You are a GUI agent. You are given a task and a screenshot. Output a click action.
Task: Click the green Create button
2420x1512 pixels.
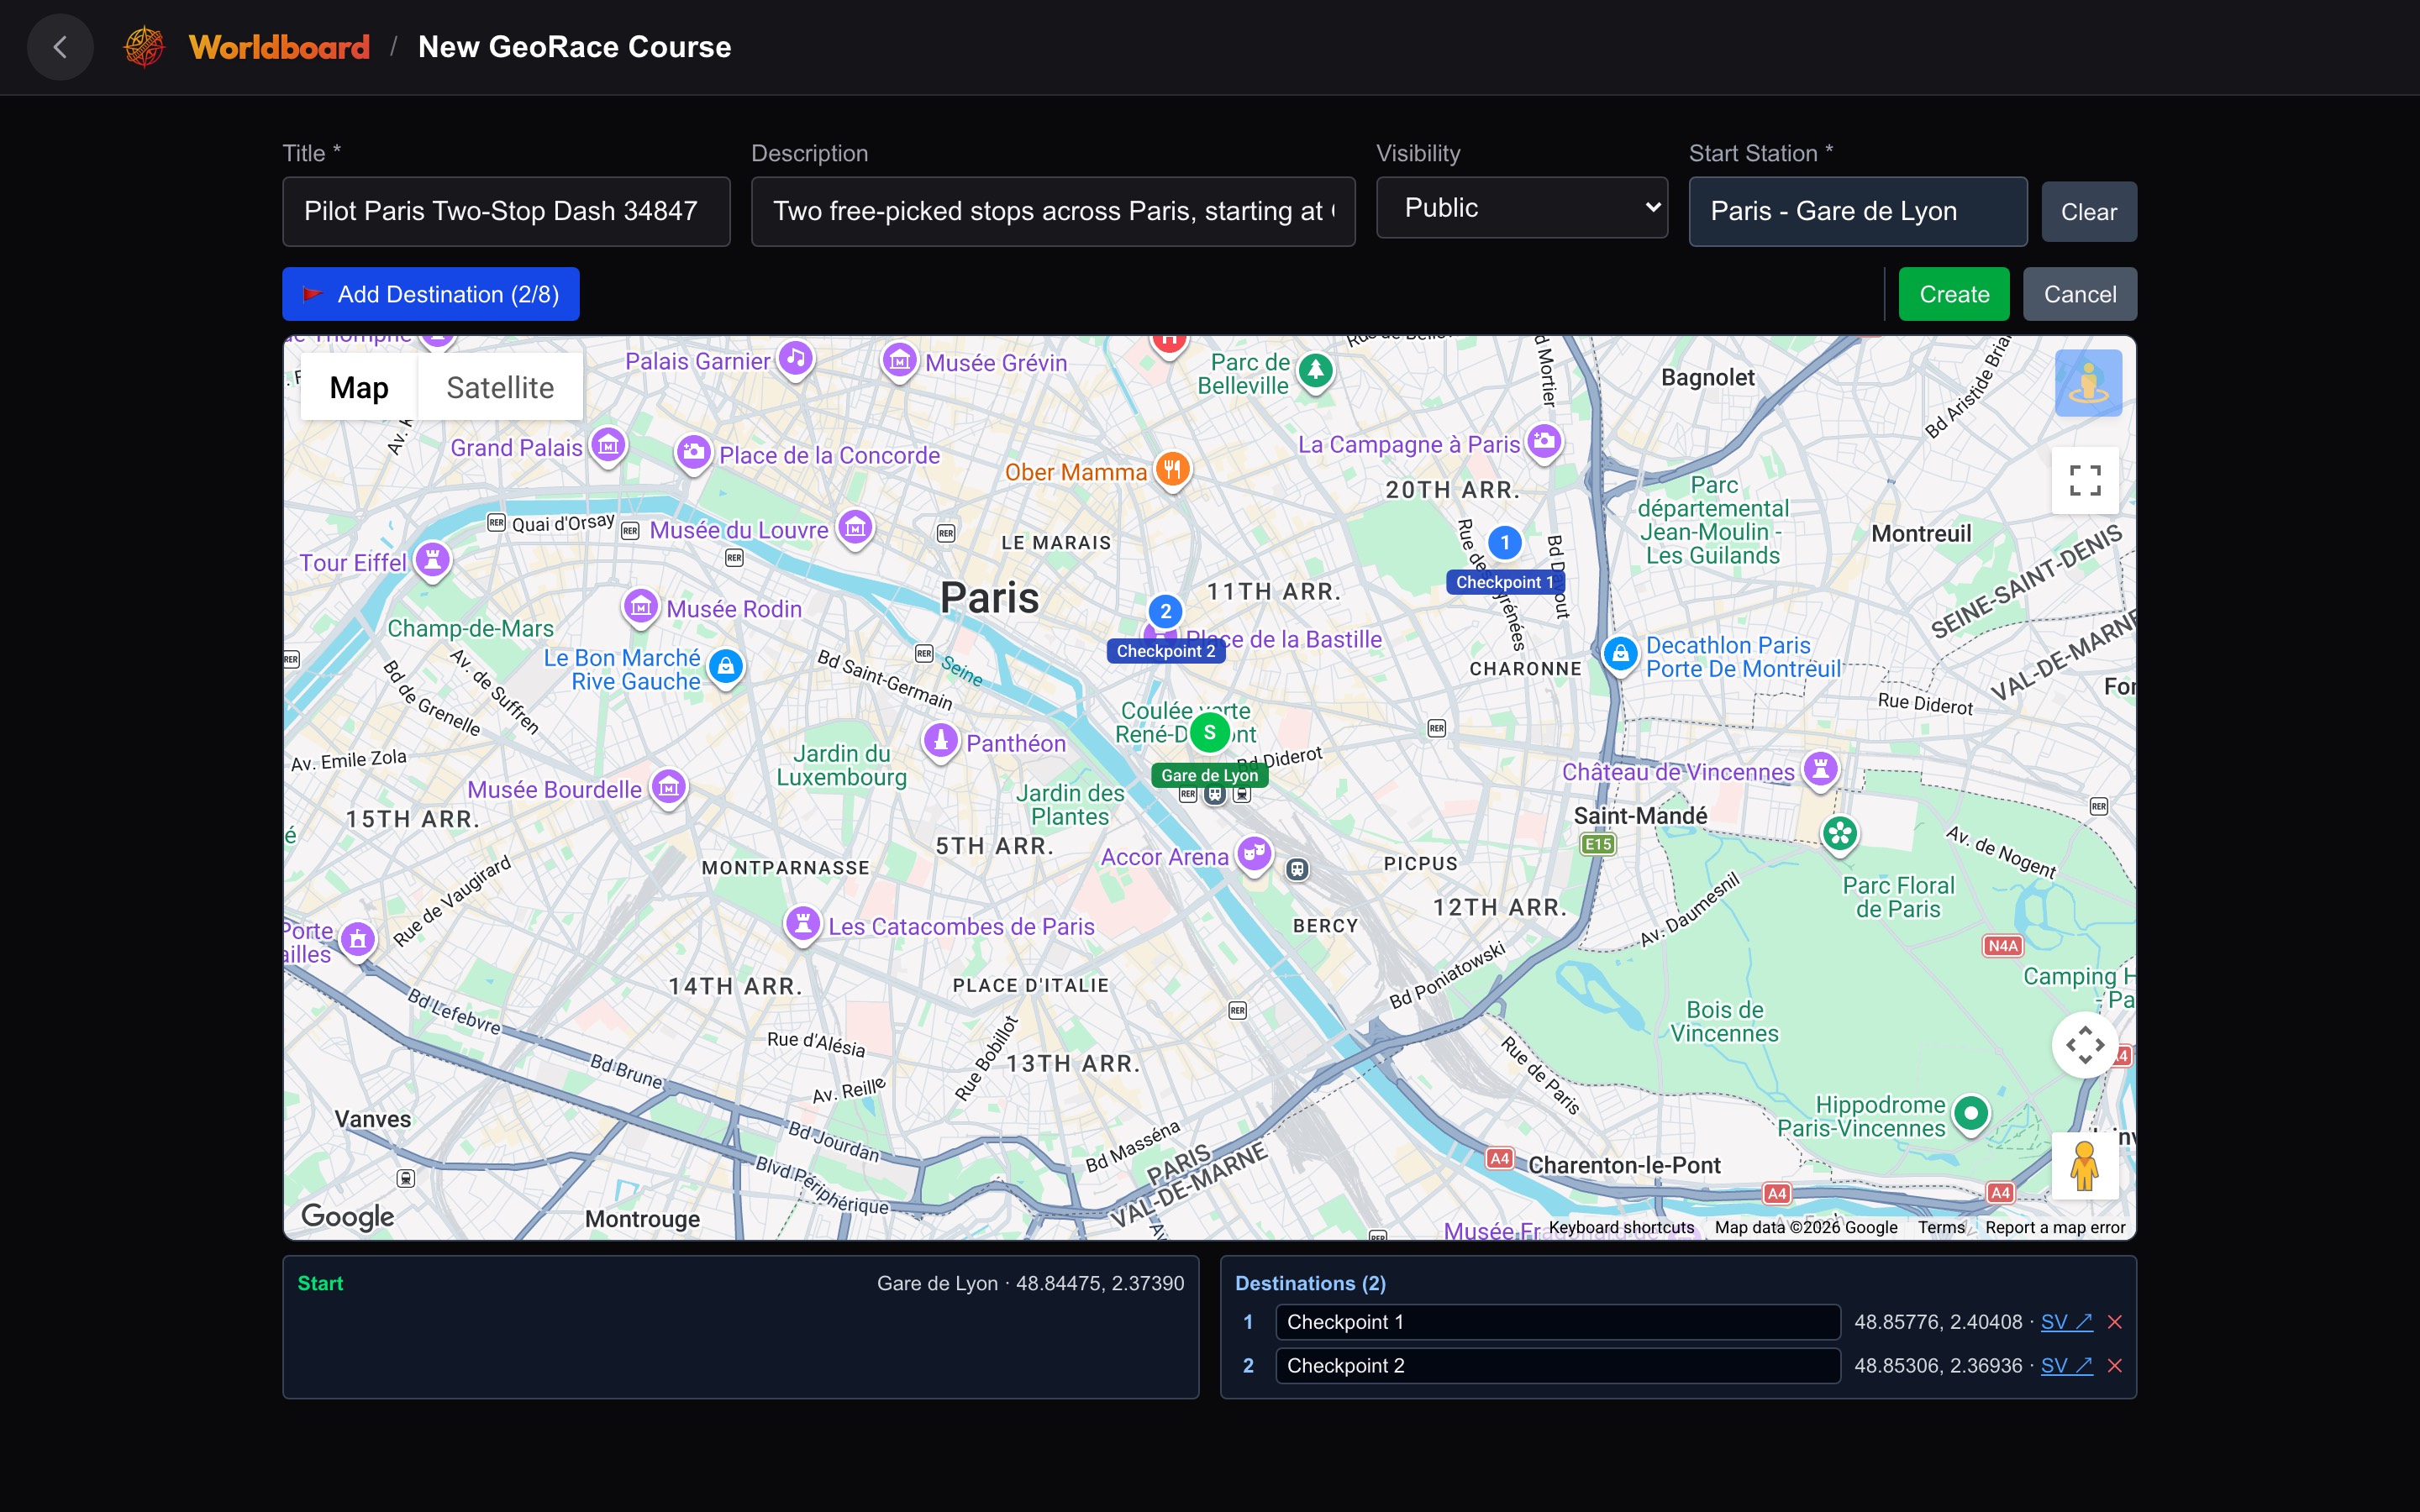[1954, 294]
